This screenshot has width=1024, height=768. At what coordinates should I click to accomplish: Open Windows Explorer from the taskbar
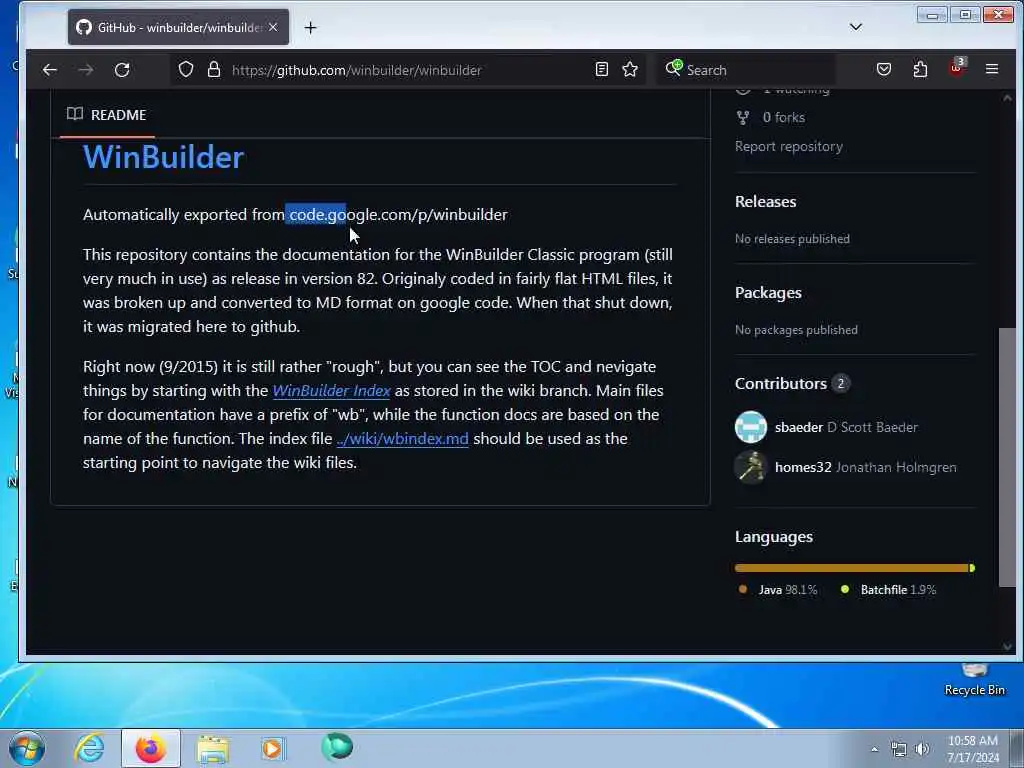(x=212, y=748)
